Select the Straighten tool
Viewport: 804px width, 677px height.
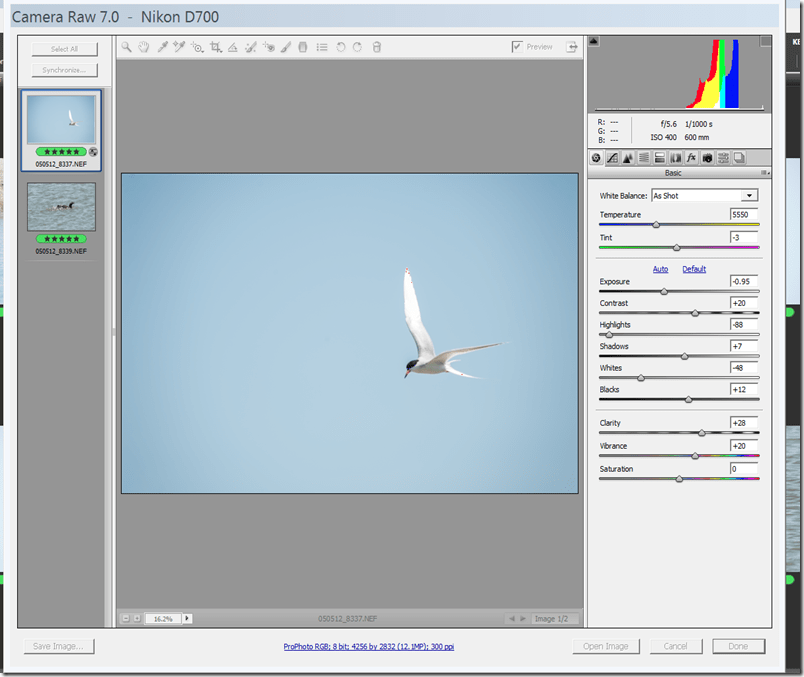[232, 47]
